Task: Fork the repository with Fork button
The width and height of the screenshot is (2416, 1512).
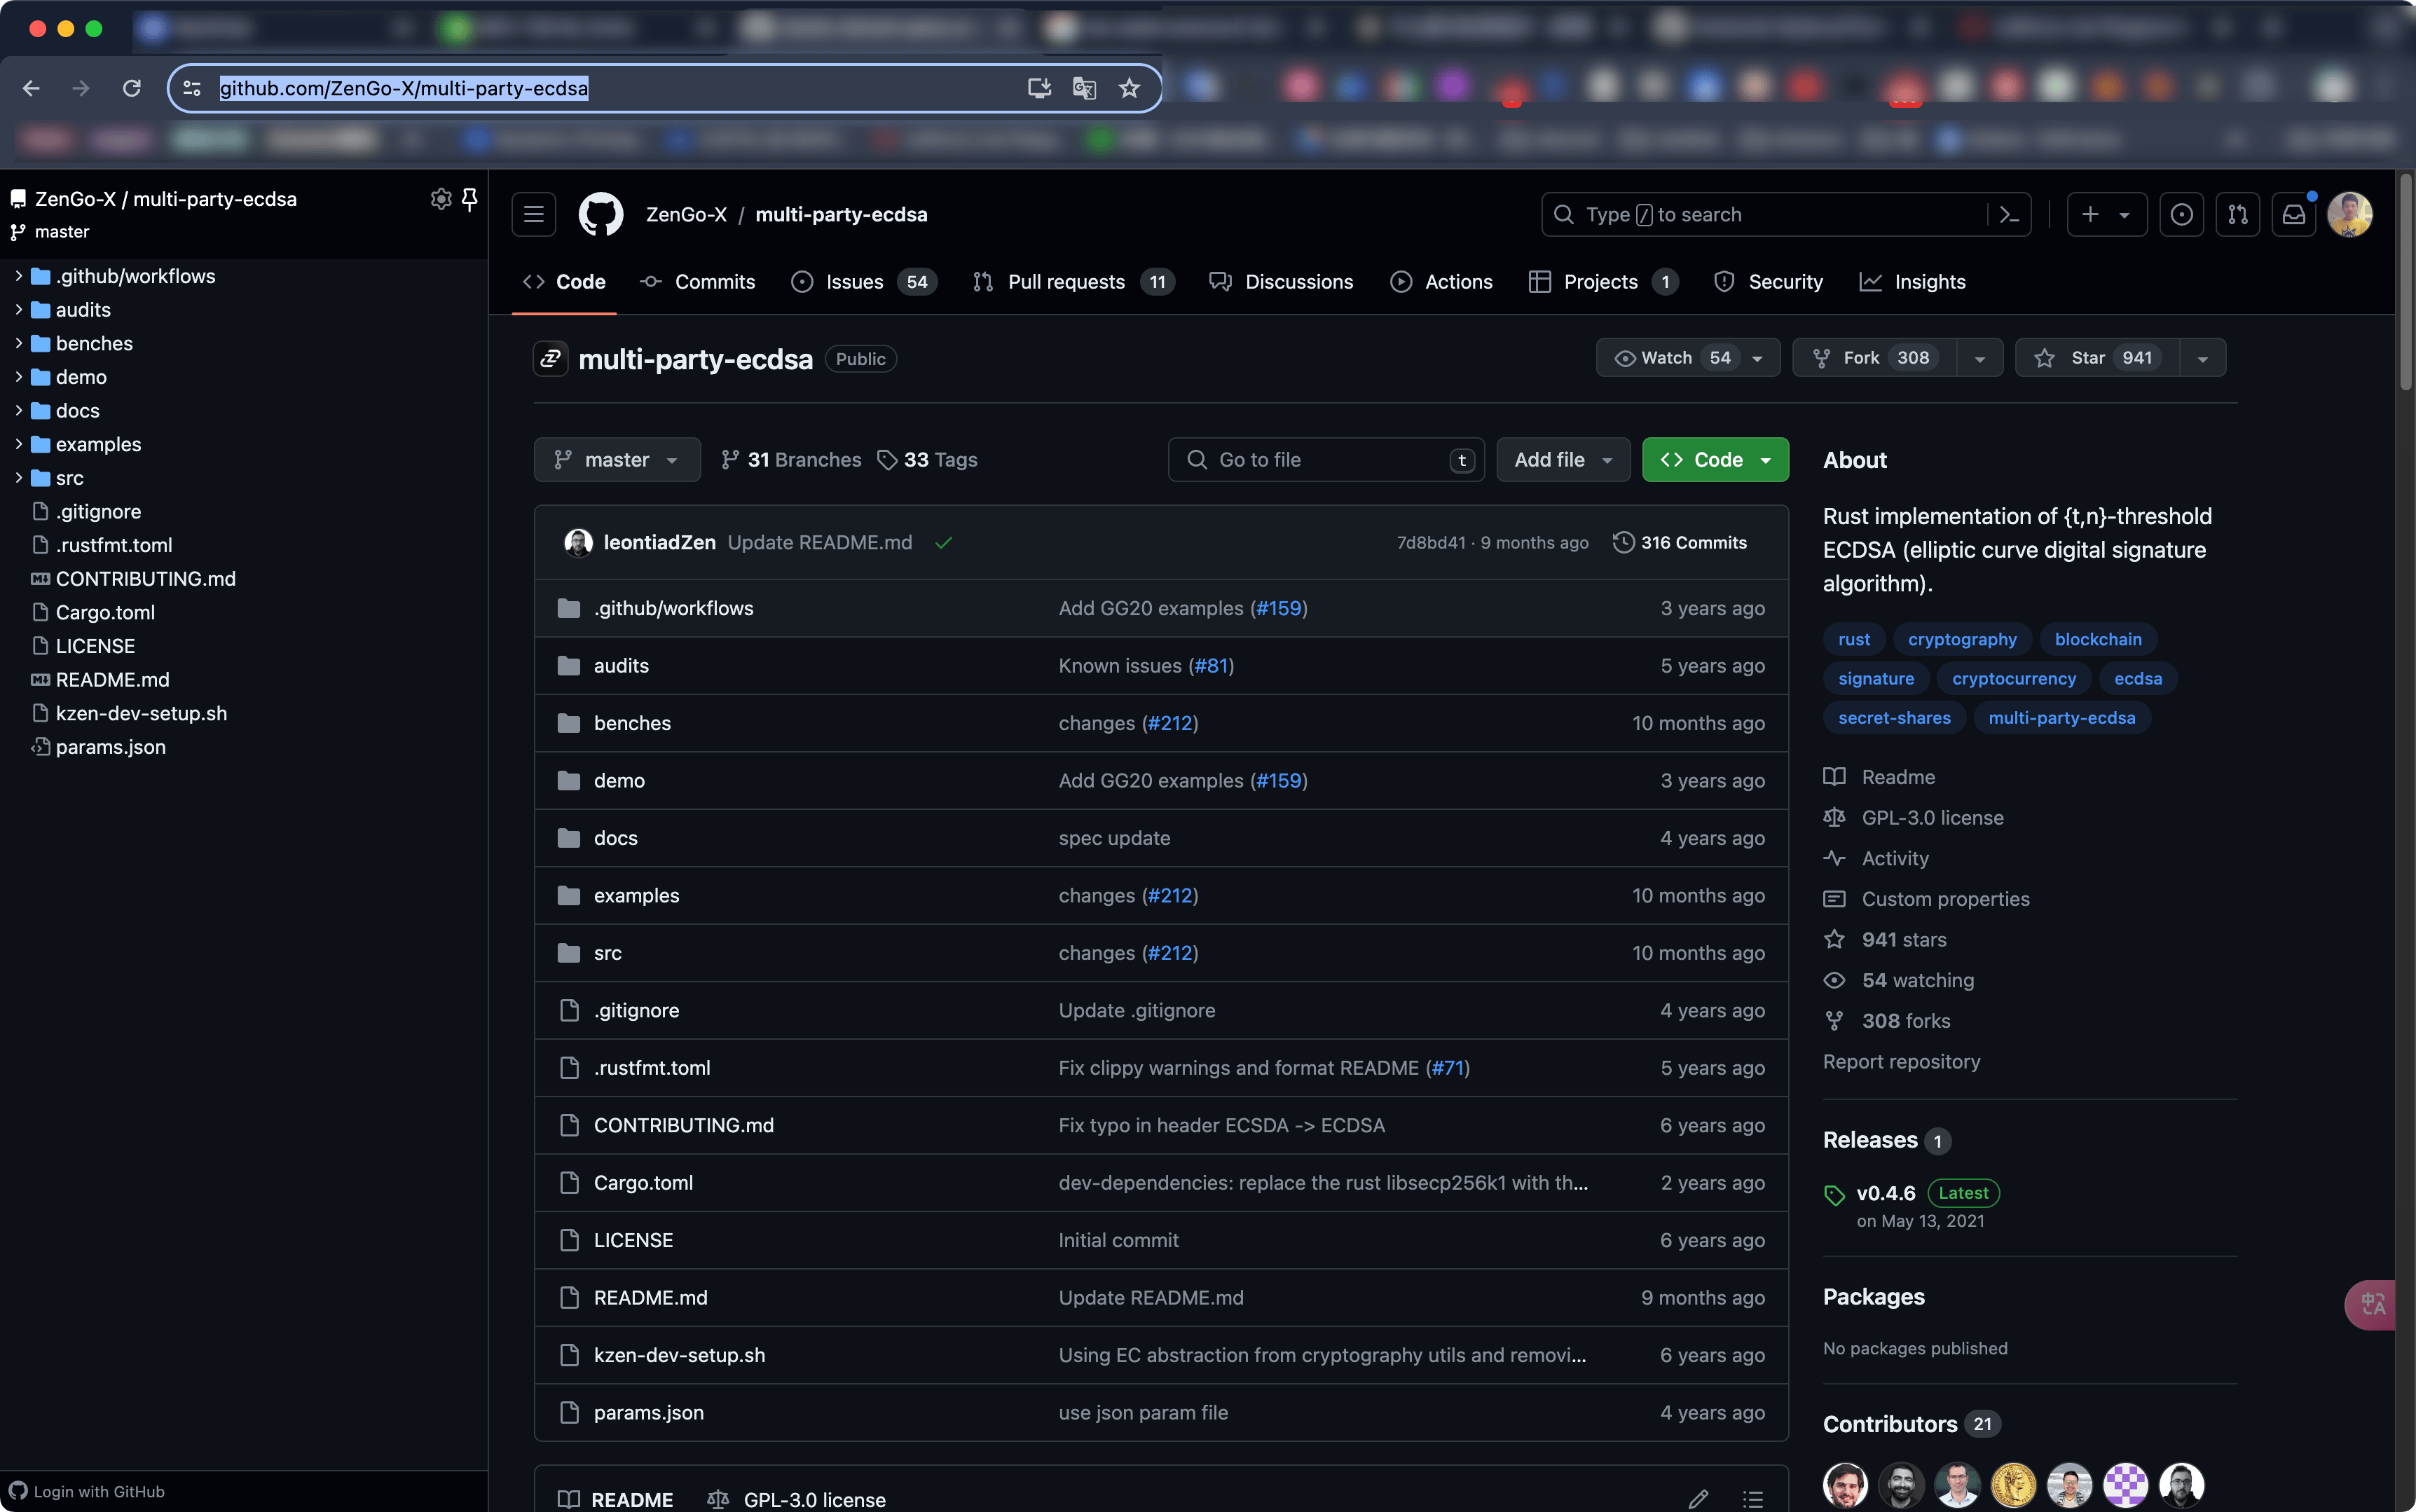Action: pyautogui.click(x=1876, y=358)
